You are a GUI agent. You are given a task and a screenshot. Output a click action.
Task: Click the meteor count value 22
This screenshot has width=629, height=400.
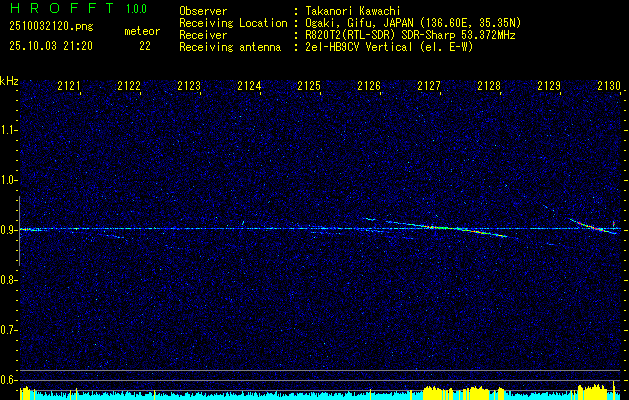click(145, 46)
